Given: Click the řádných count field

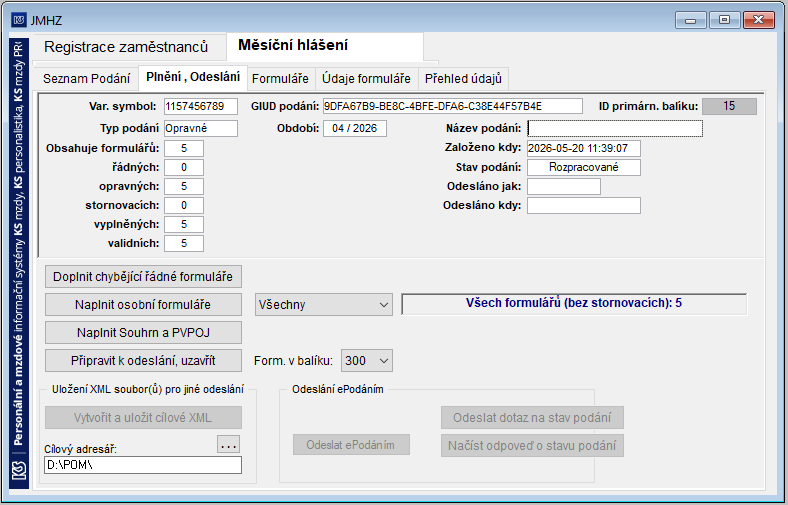Looking at the screenshot, I should click(184, 167).
